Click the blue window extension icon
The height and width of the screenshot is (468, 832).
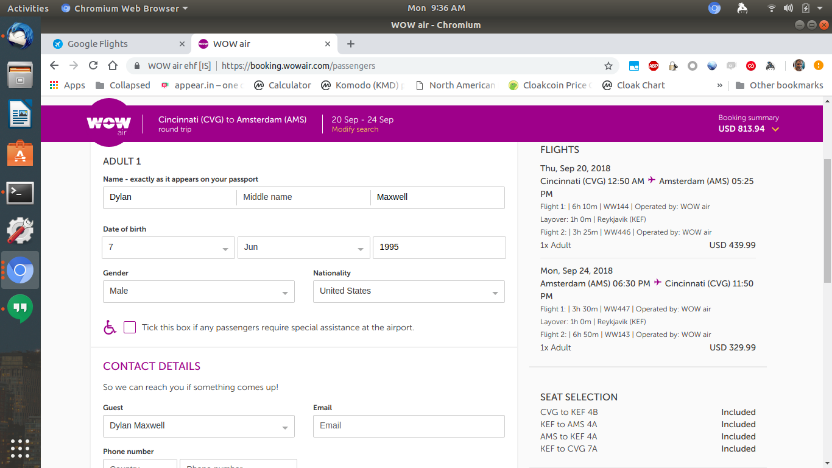point(634,66)
